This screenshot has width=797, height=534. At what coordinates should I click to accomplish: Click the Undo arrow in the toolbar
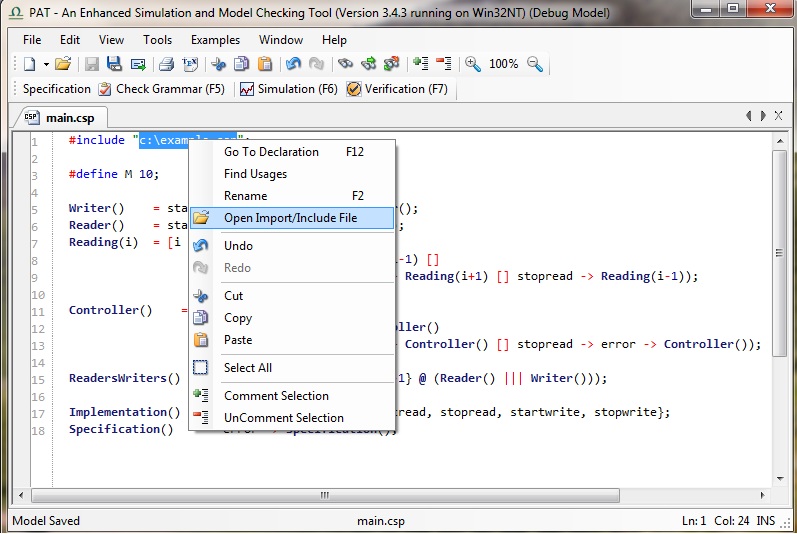click(293, 64)
